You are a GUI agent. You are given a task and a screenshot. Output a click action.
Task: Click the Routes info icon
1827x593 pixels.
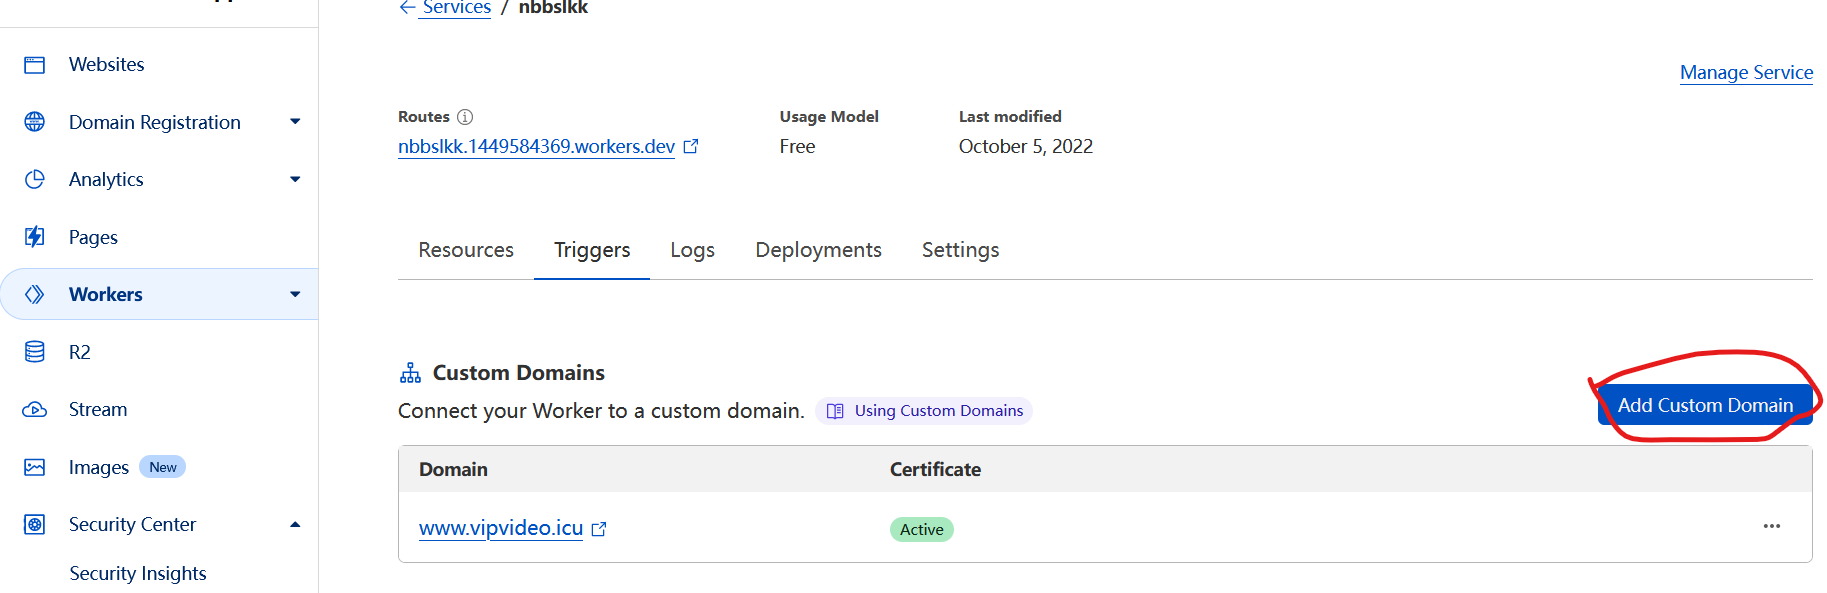point(465,117)
